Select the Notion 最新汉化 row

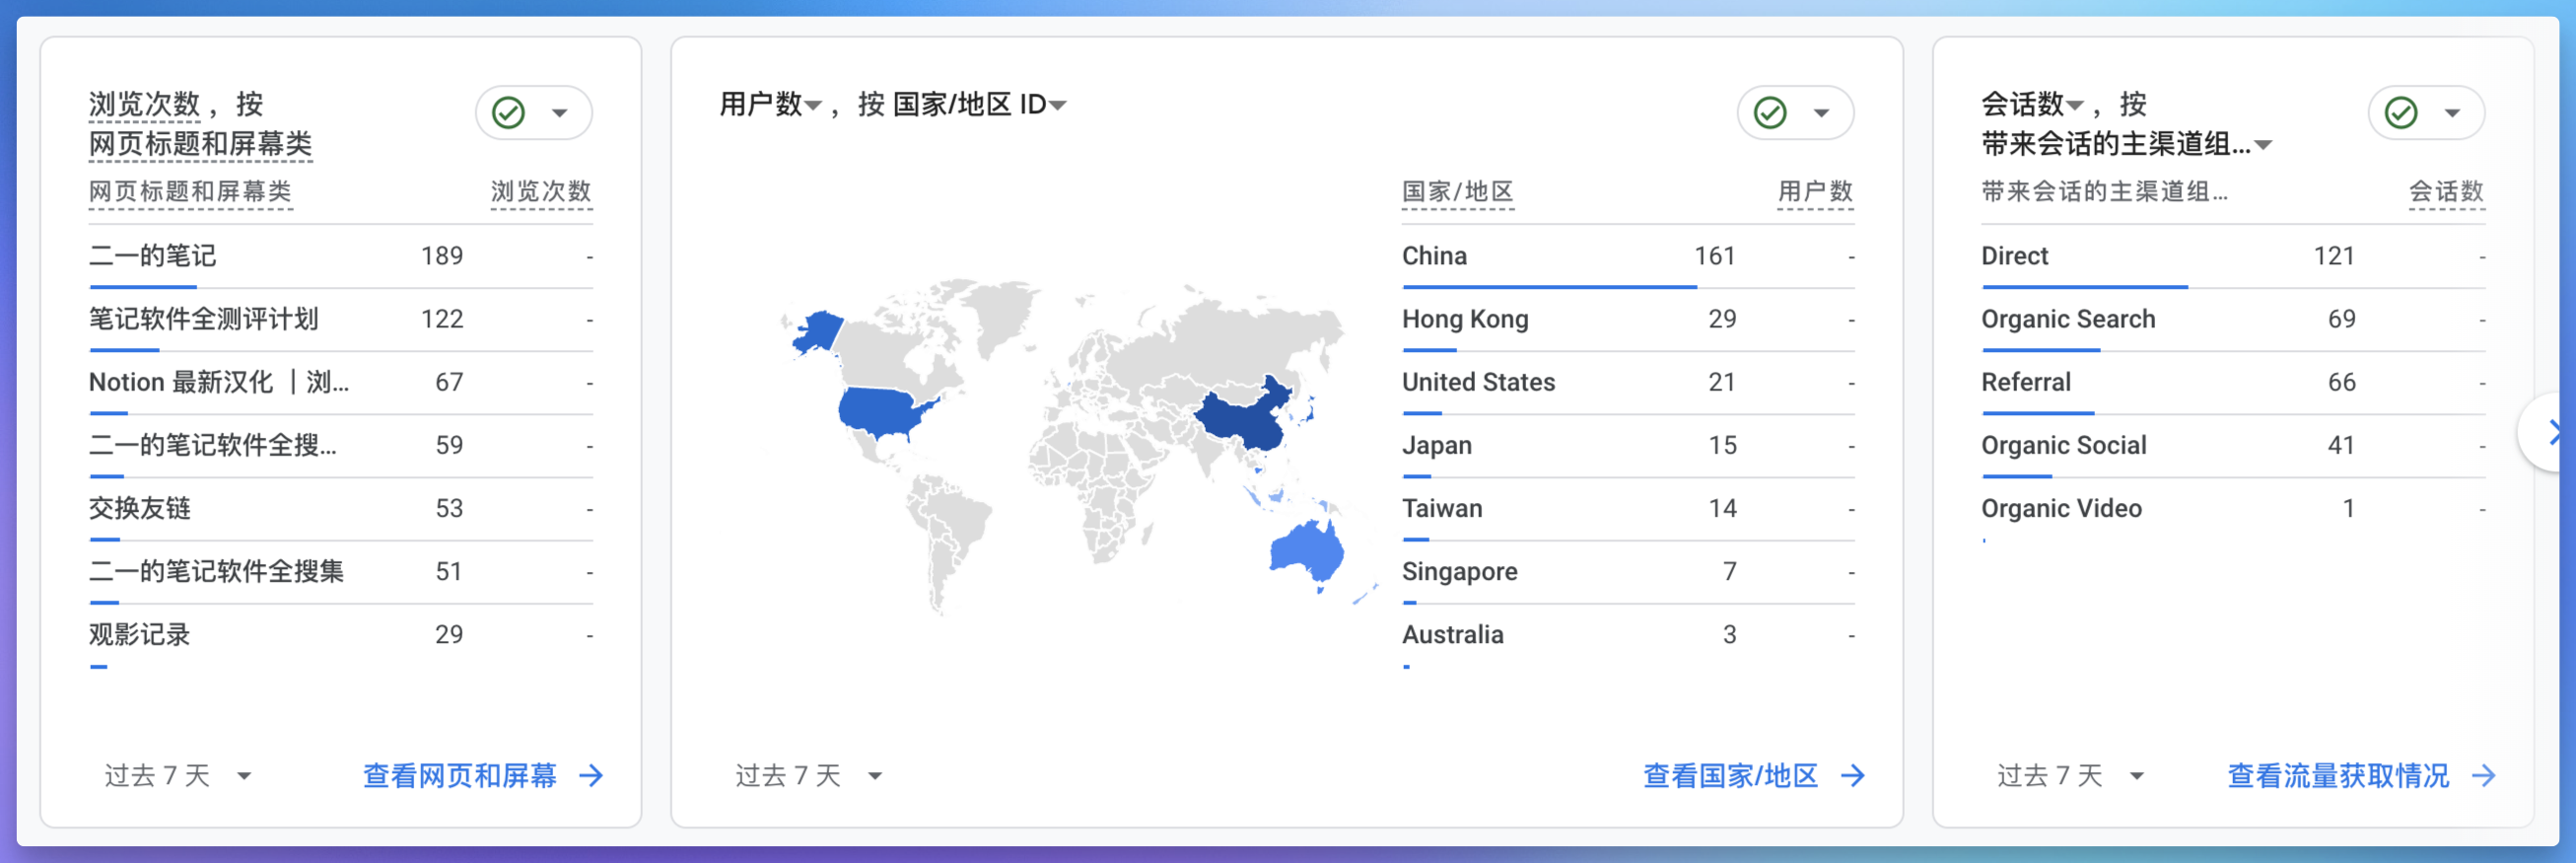point(341,382)
